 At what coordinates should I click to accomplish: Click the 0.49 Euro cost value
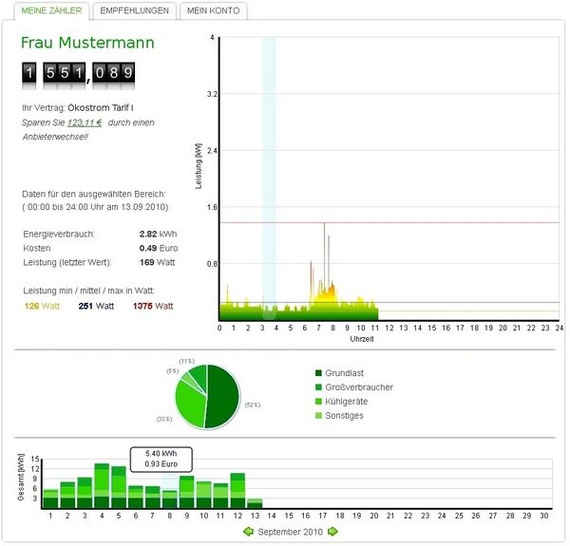158,248
